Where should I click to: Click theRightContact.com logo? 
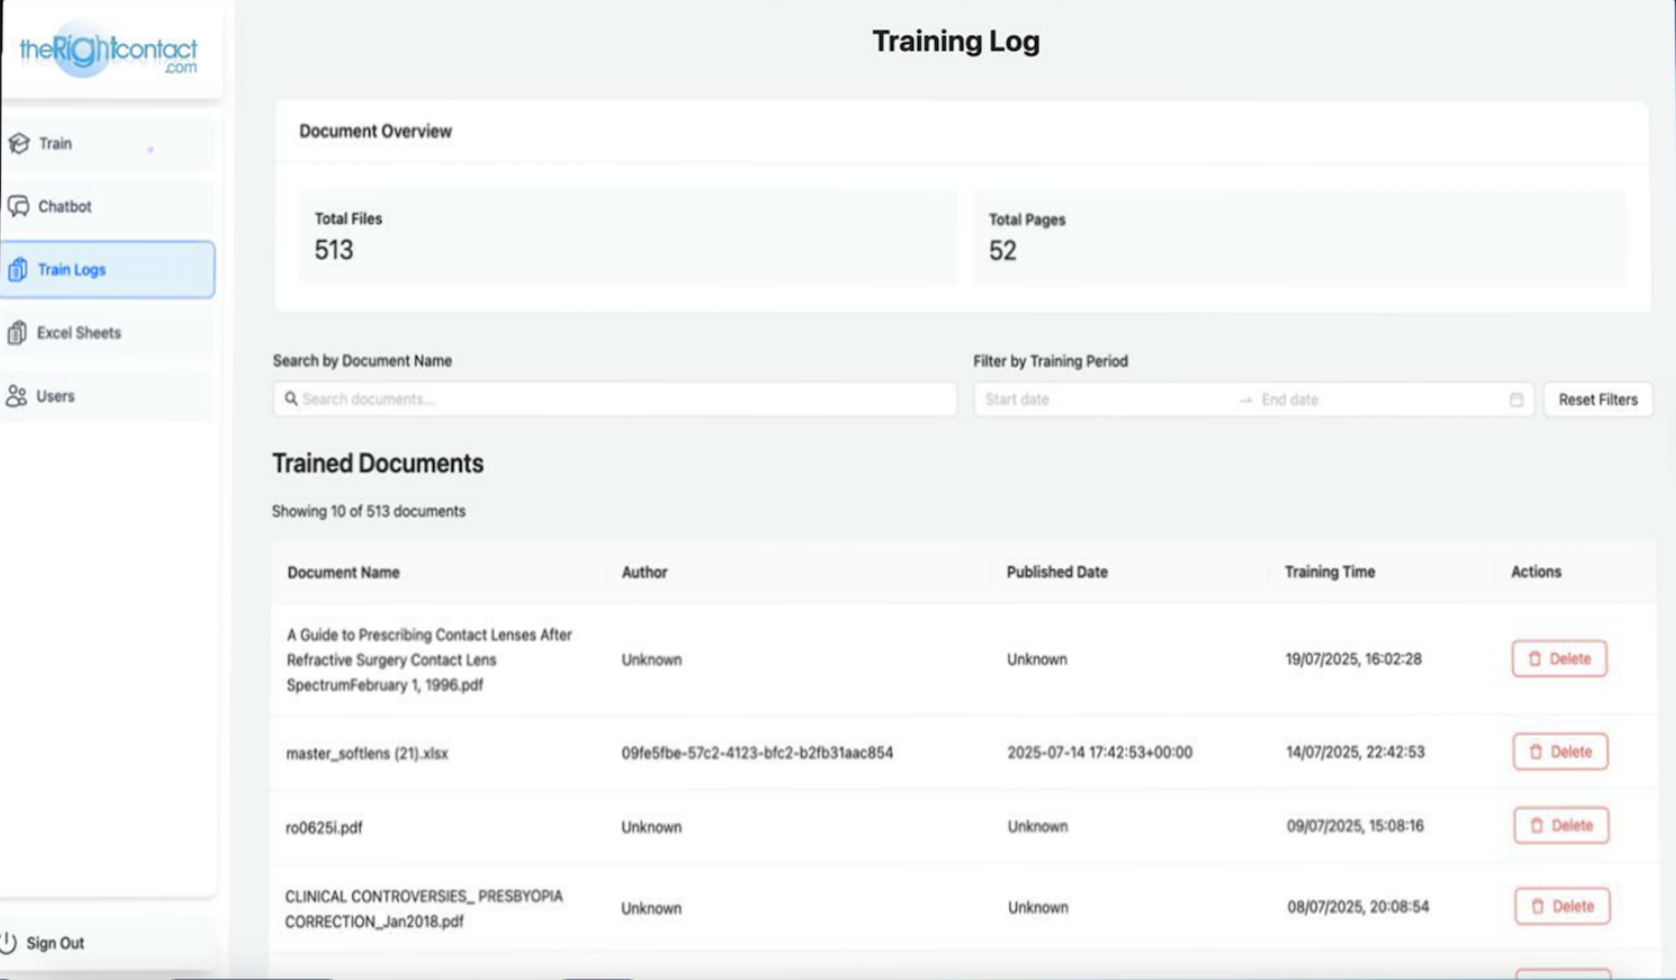109,52
